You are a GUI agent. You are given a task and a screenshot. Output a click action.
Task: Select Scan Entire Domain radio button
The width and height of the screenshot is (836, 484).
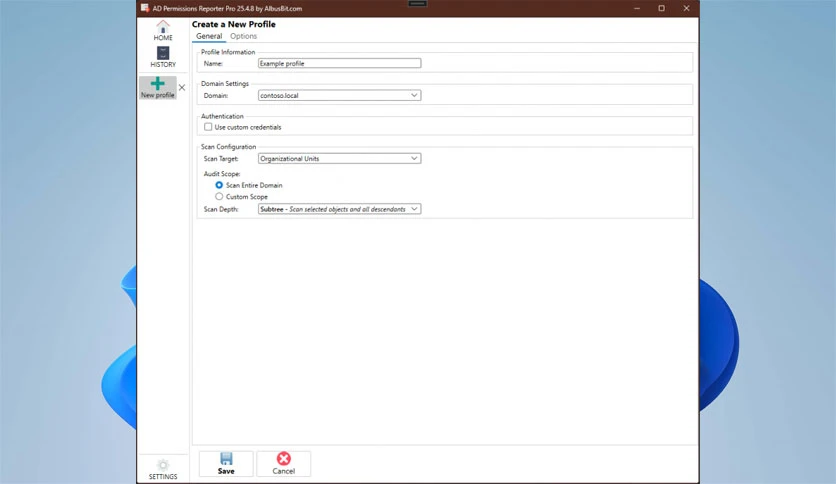219,185
